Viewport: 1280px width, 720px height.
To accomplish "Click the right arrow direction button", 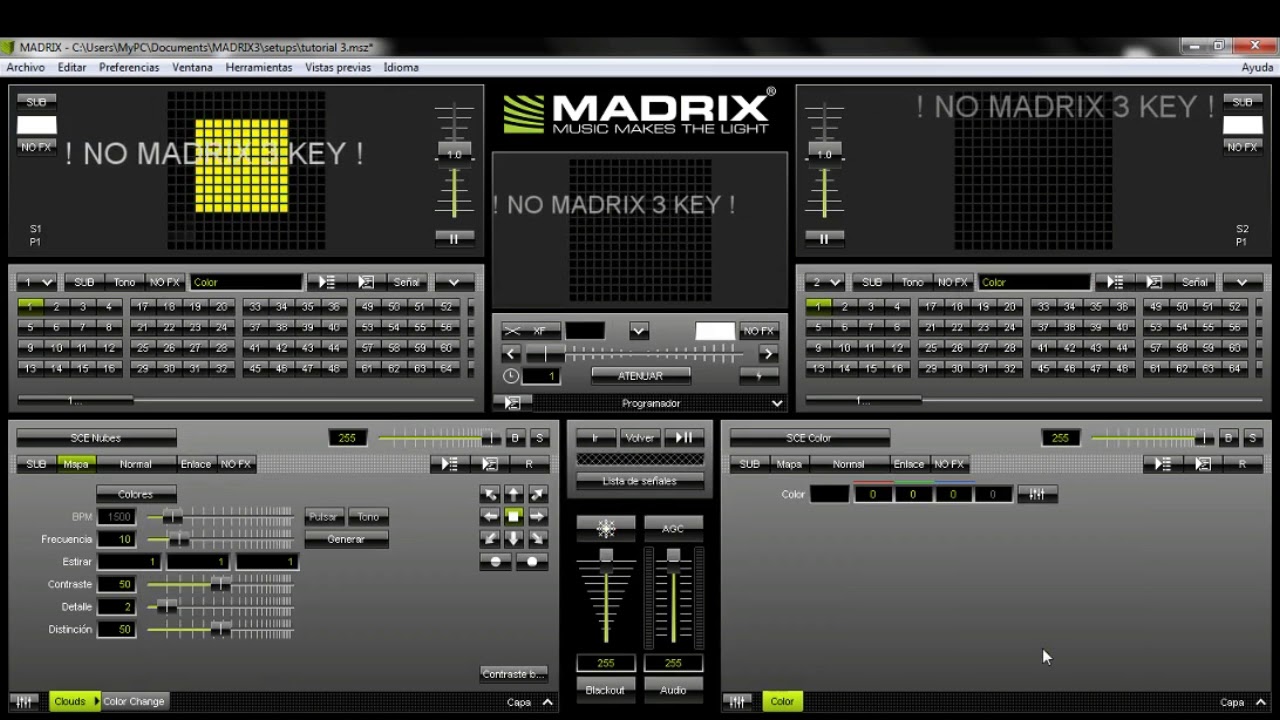I will (x=537, y=517).
